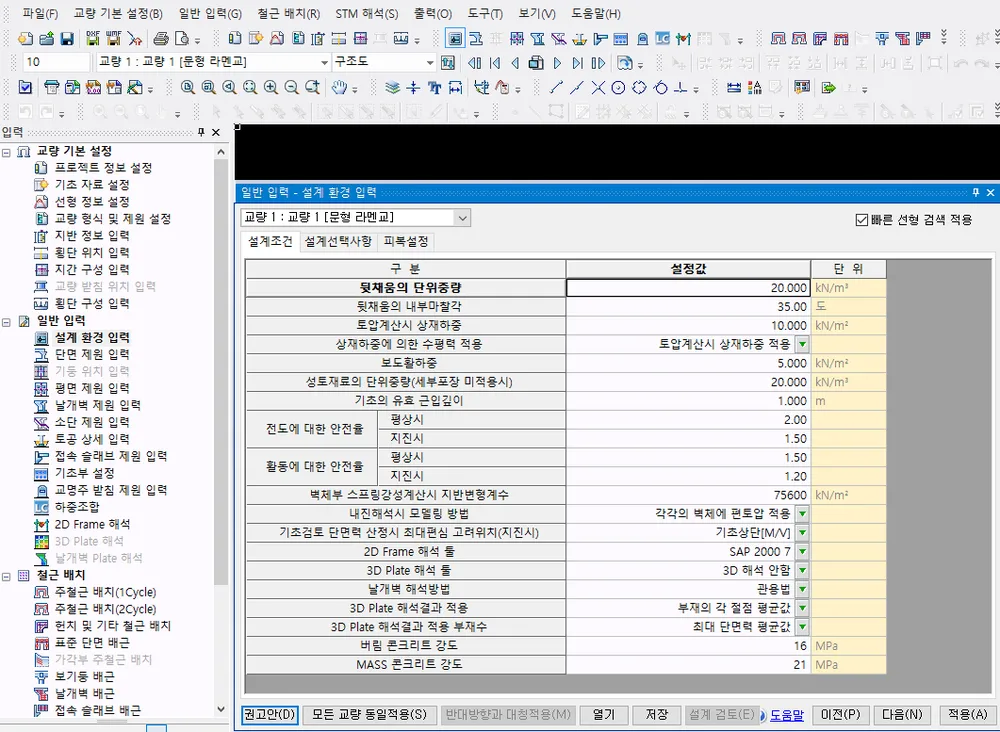
Task: Click the dimension settings toolbar icon
Action: click(x=455, y=87)
